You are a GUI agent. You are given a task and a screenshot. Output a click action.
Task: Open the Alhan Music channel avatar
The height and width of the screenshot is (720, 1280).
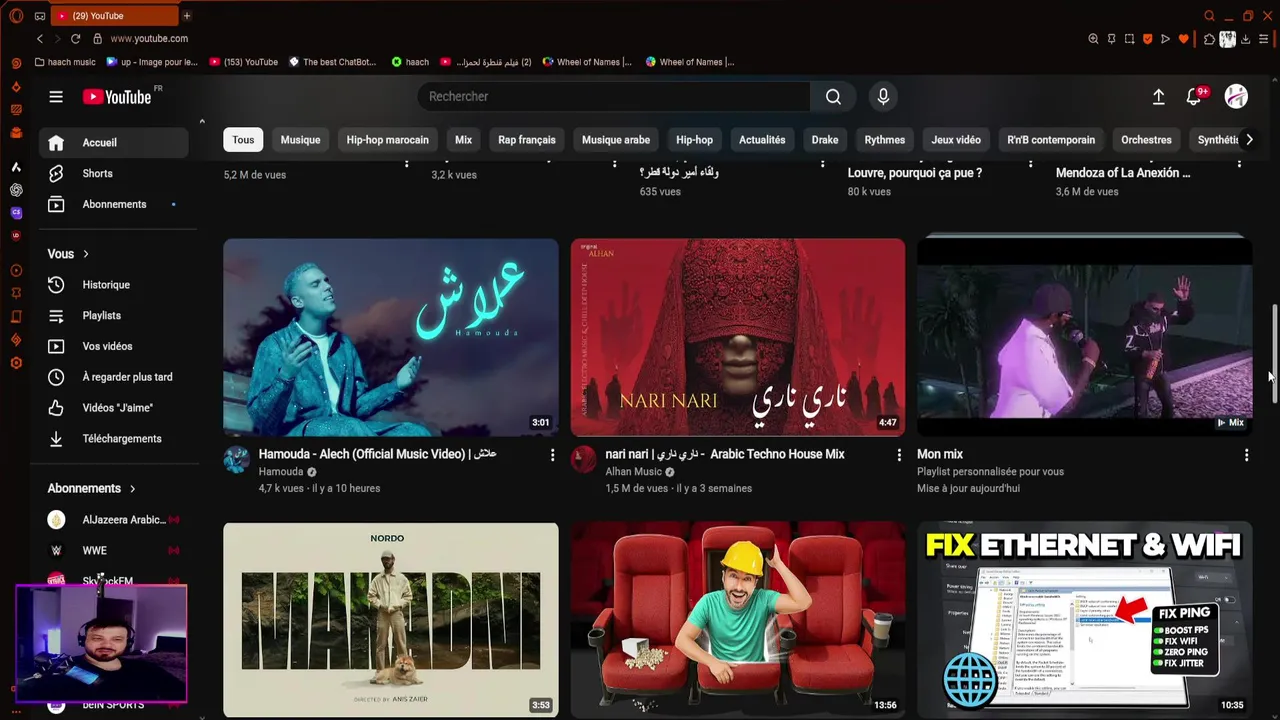pos(583,459)
